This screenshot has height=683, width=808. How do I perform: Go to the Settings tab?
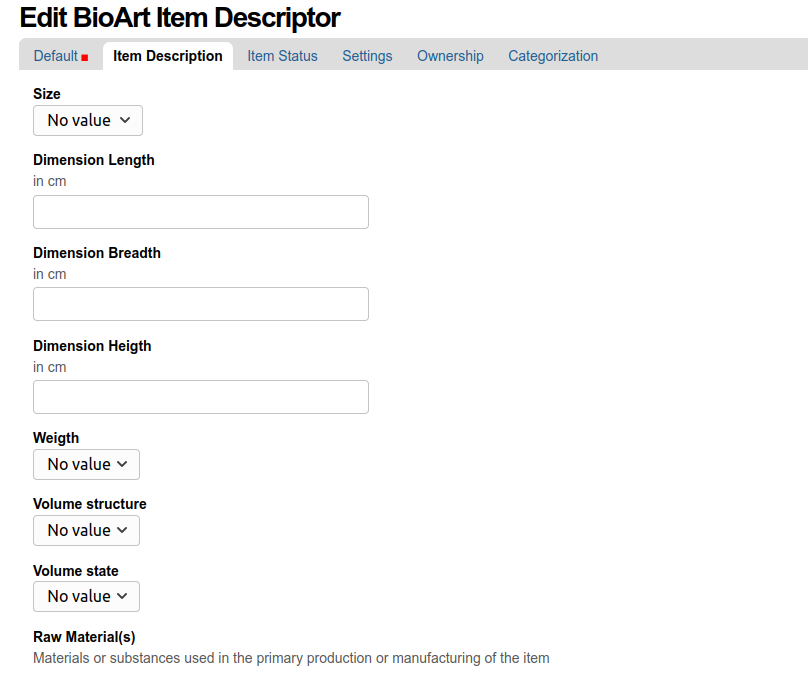click(x=367, y=56)
